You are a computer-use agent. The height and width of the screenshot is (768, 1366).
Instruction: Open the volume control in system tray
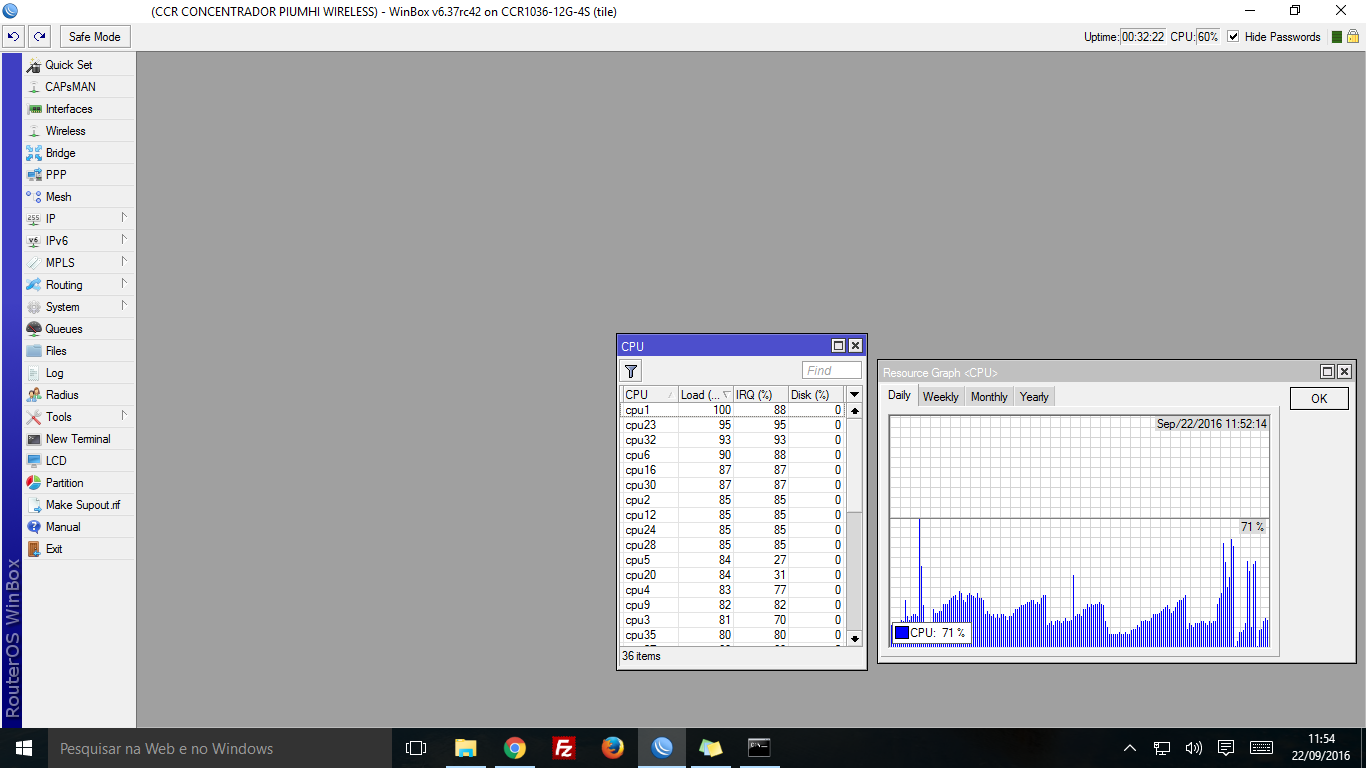(x=1193, y=748)
